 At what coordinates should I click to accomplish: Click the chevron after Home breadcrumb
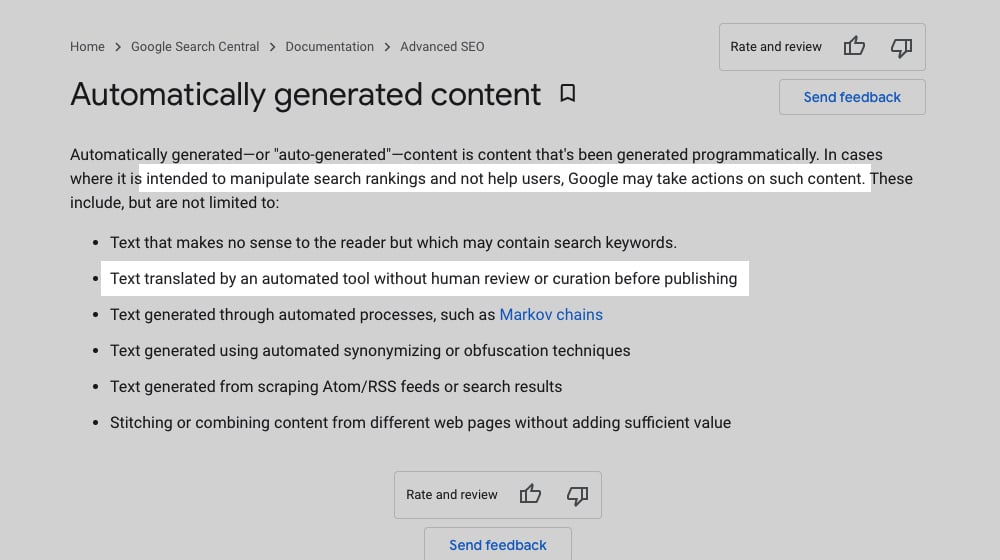click(118, 47)
